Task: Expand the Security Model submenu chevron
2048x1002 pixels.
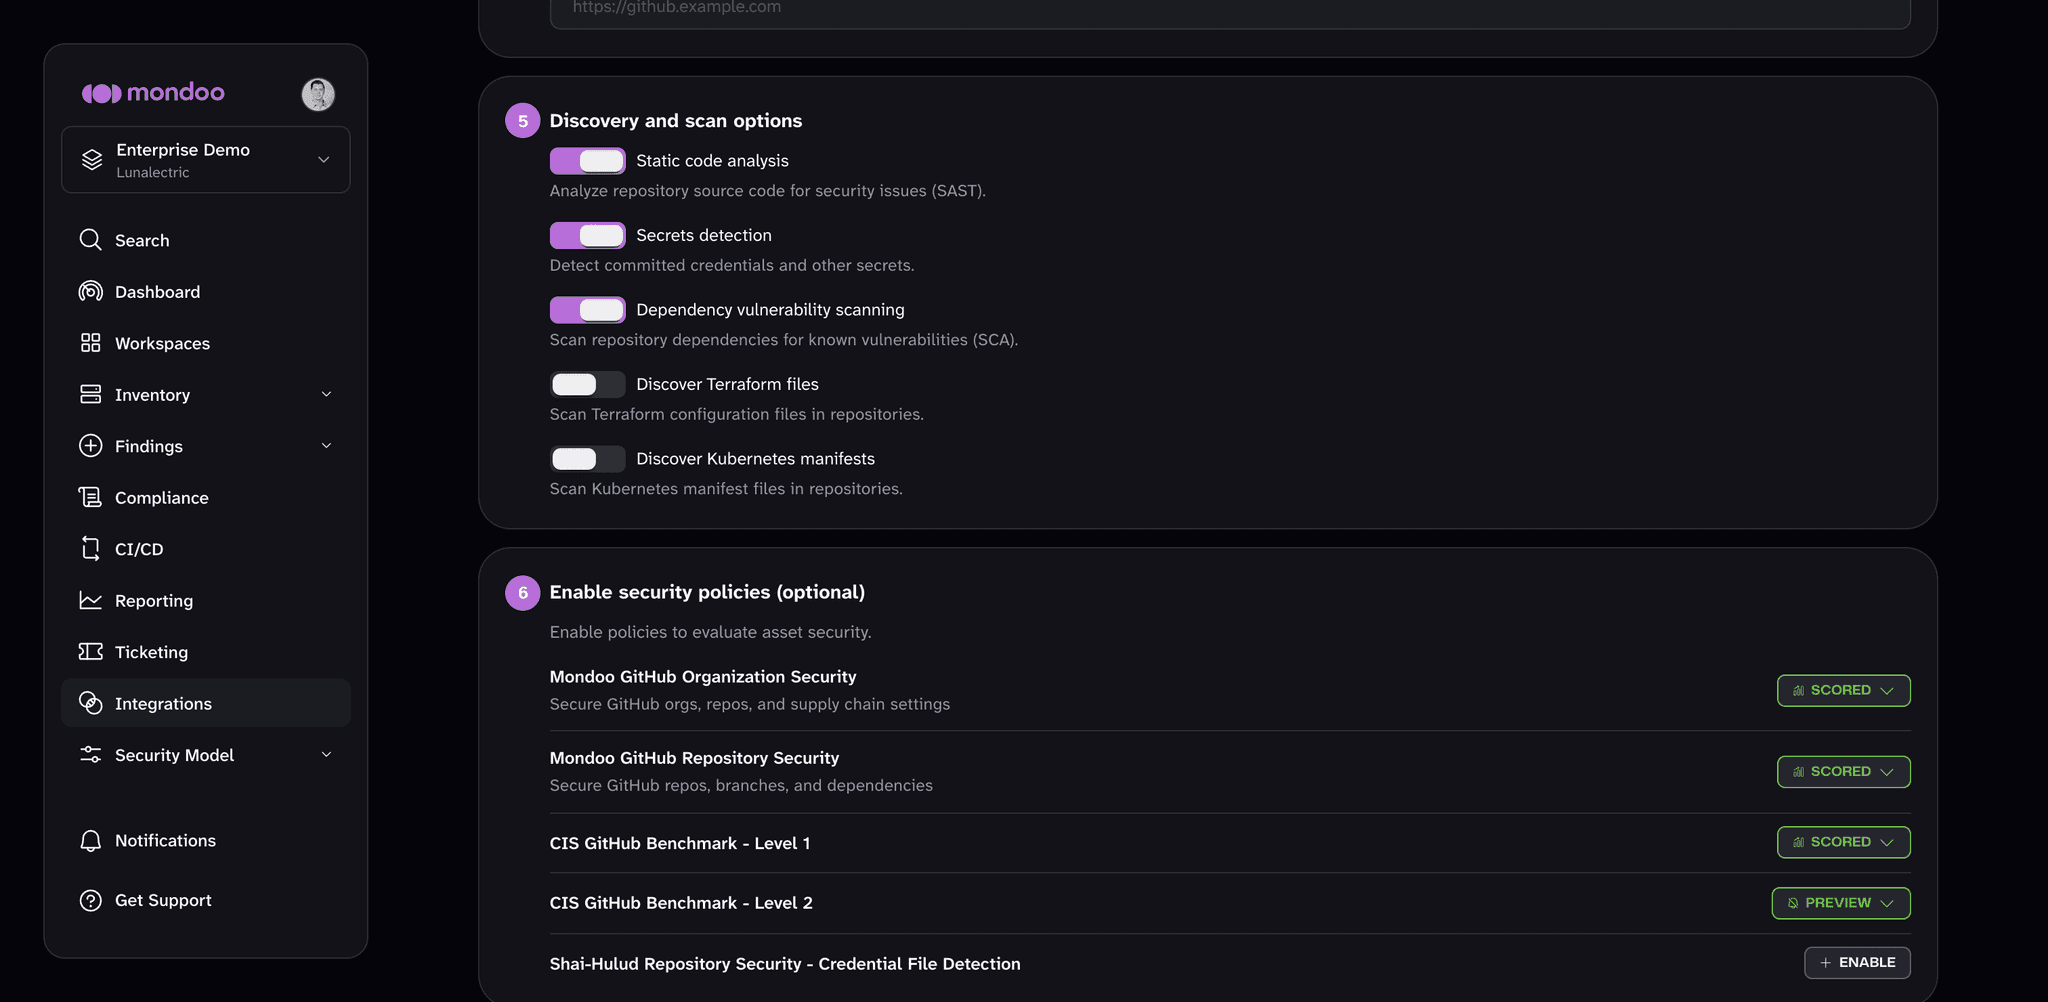Action: 326,754
